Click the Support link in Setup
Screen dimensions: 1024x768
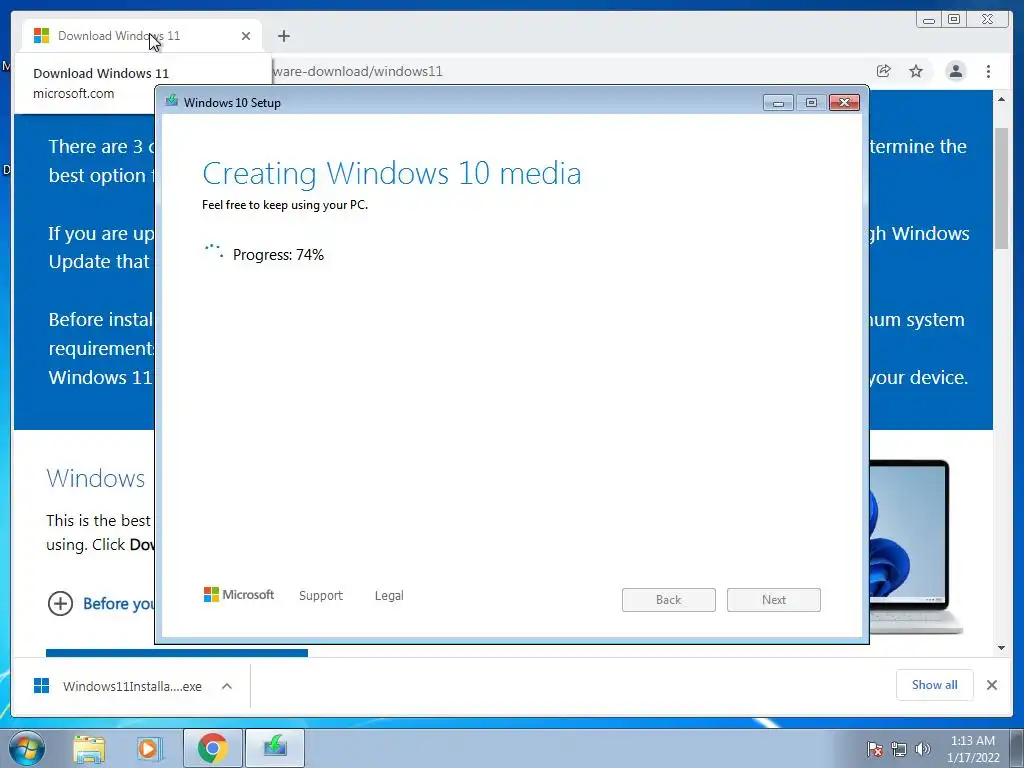321,595
